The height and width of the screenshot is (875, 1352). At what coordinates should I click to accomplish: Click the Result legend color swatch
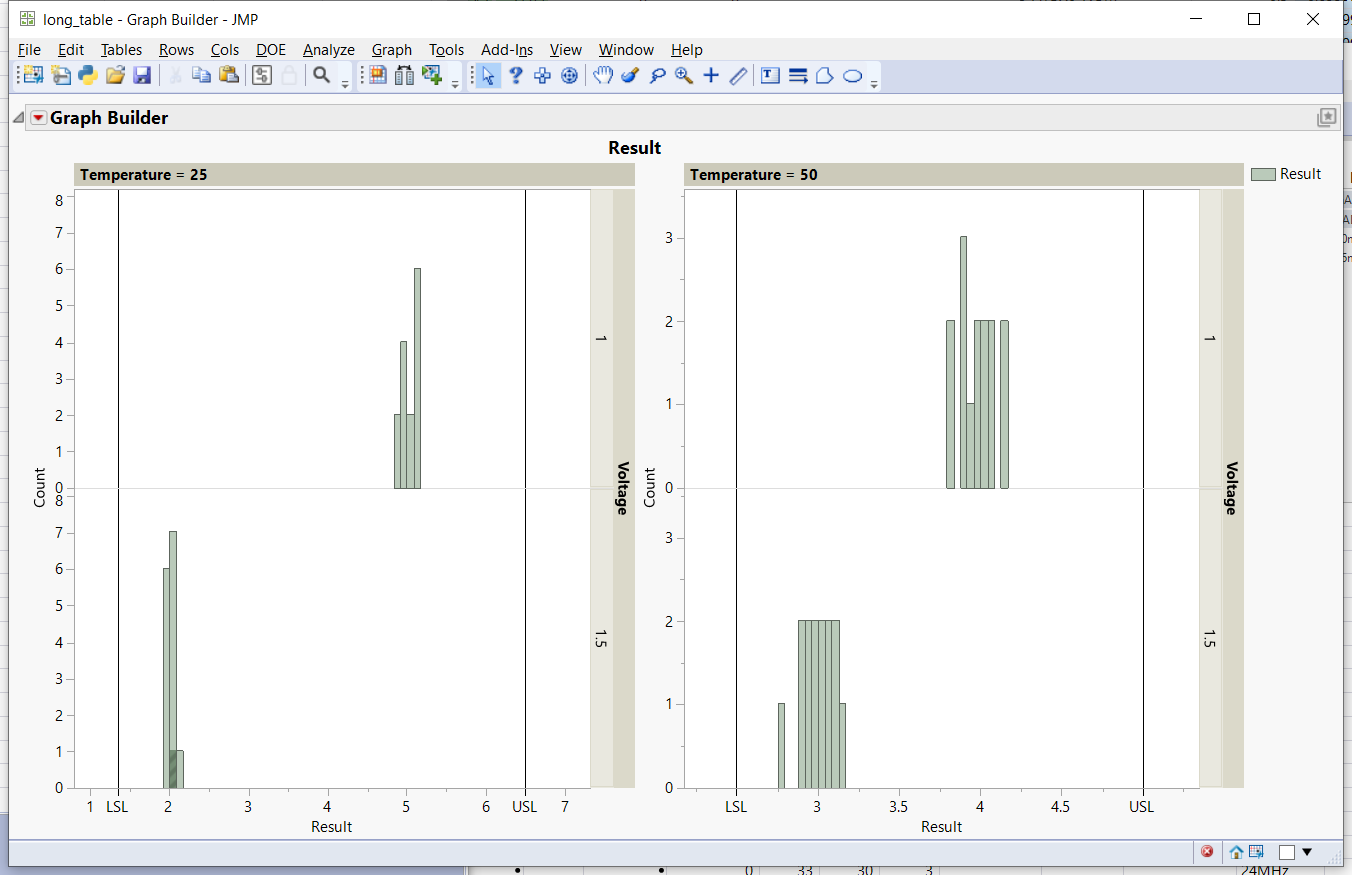click(x=1263, y=174)
